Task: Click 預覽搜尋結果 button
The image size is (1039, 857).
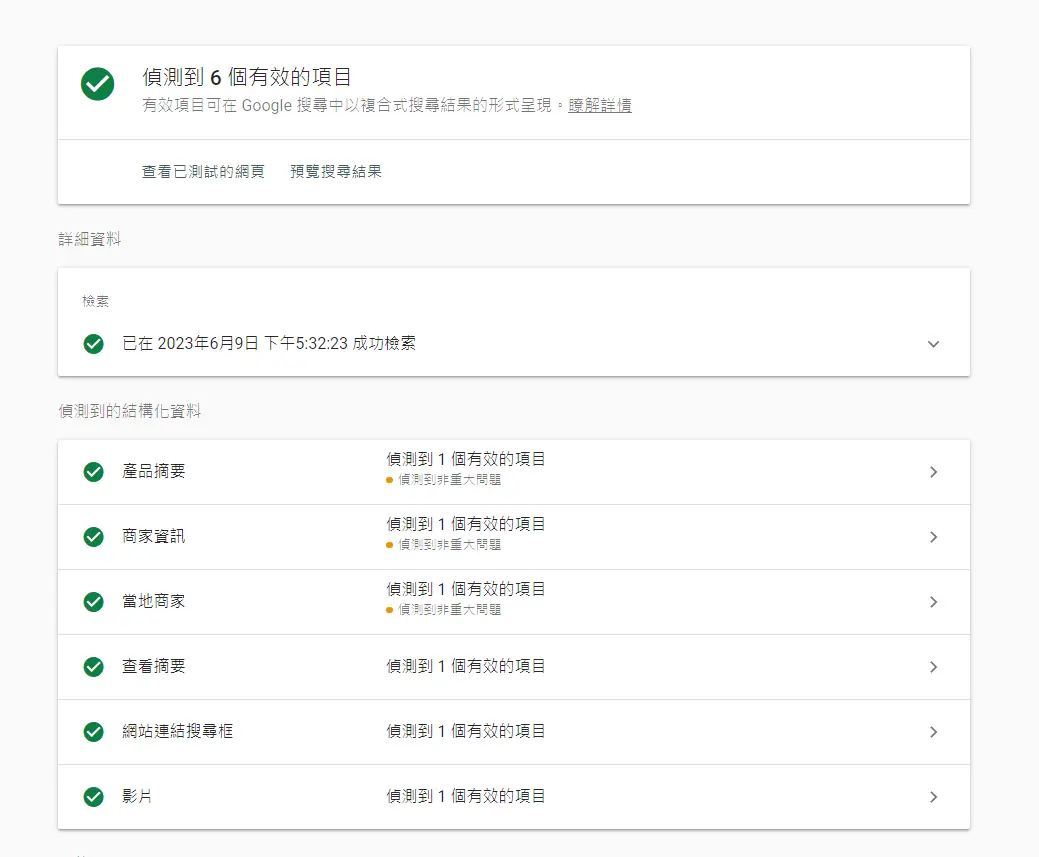Action: (x=336, y=172)
